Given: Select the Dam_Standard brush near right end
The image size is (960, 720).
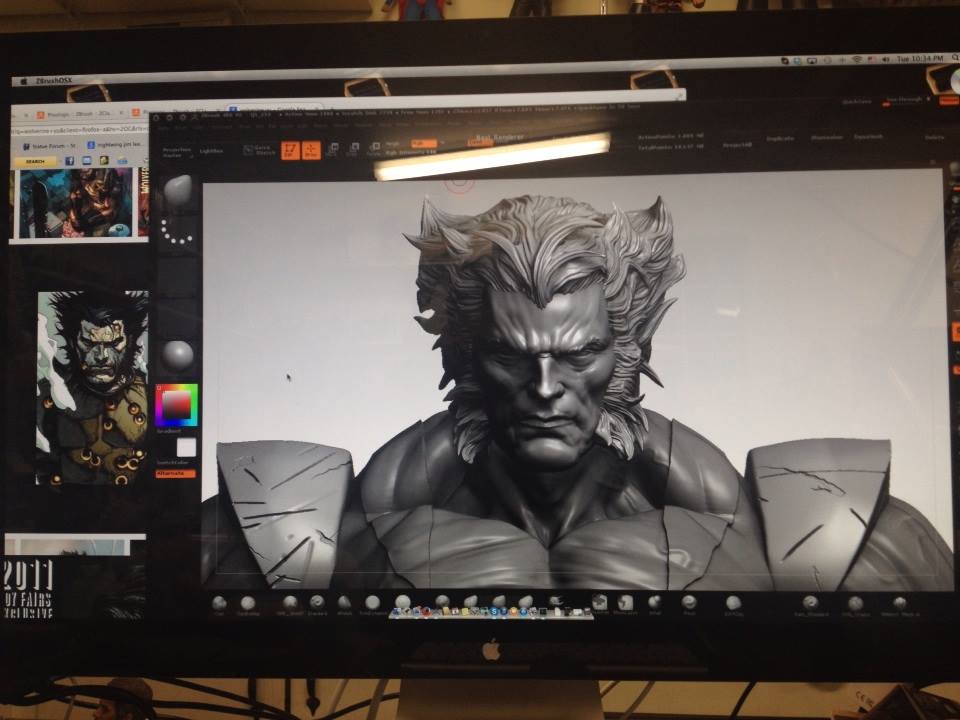Looking at the screenshot, I should point(811,606).
